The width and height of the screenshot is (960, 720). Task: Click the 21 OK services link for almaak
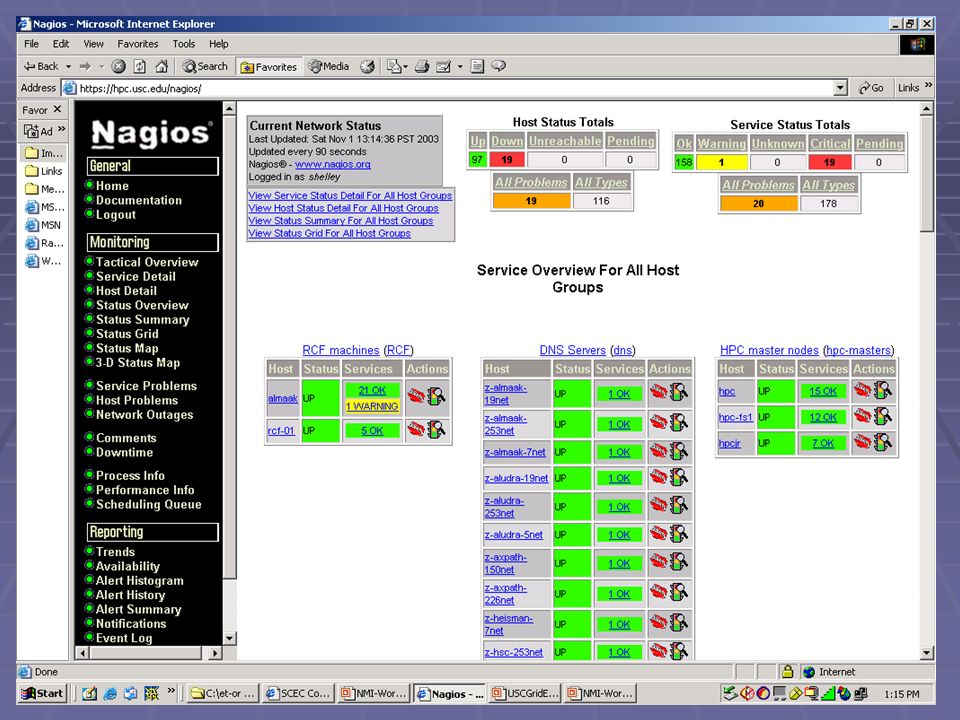click(x=372, y=390)
